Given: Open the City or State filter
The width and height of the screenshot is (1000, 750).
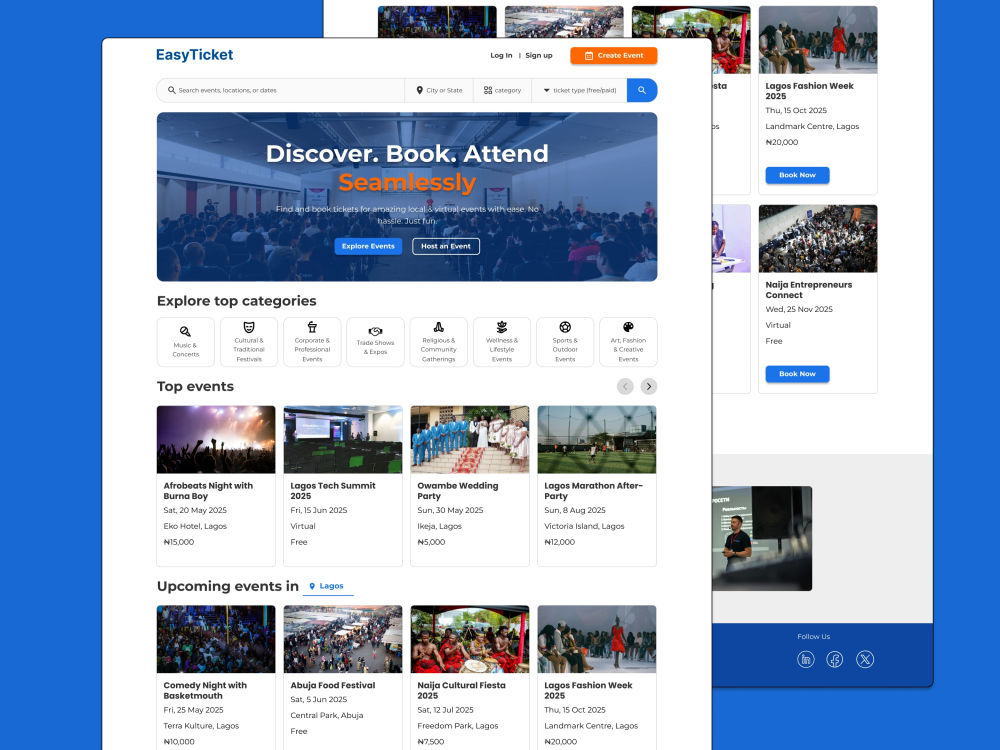Looking at the screenshot, I should [439, 91].
